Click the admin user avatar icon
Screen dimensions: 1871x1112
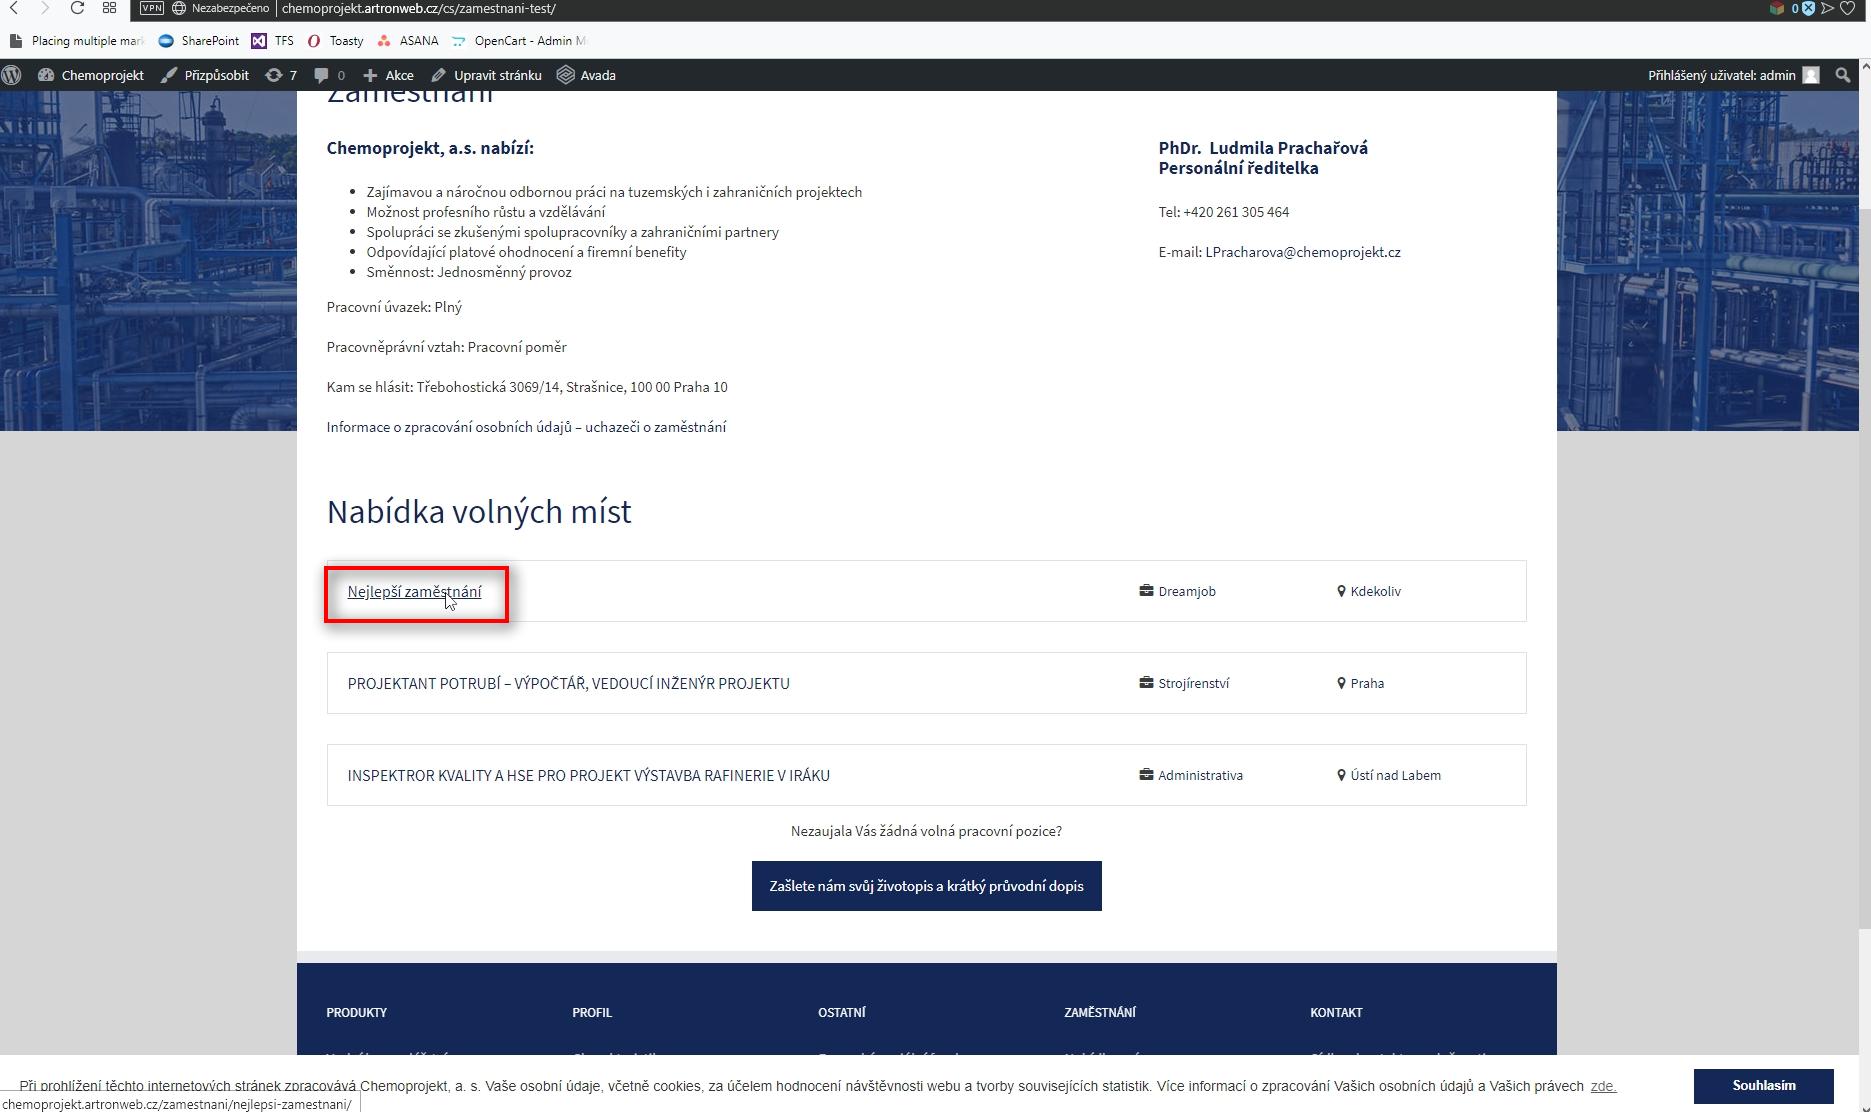[1812, 75]
